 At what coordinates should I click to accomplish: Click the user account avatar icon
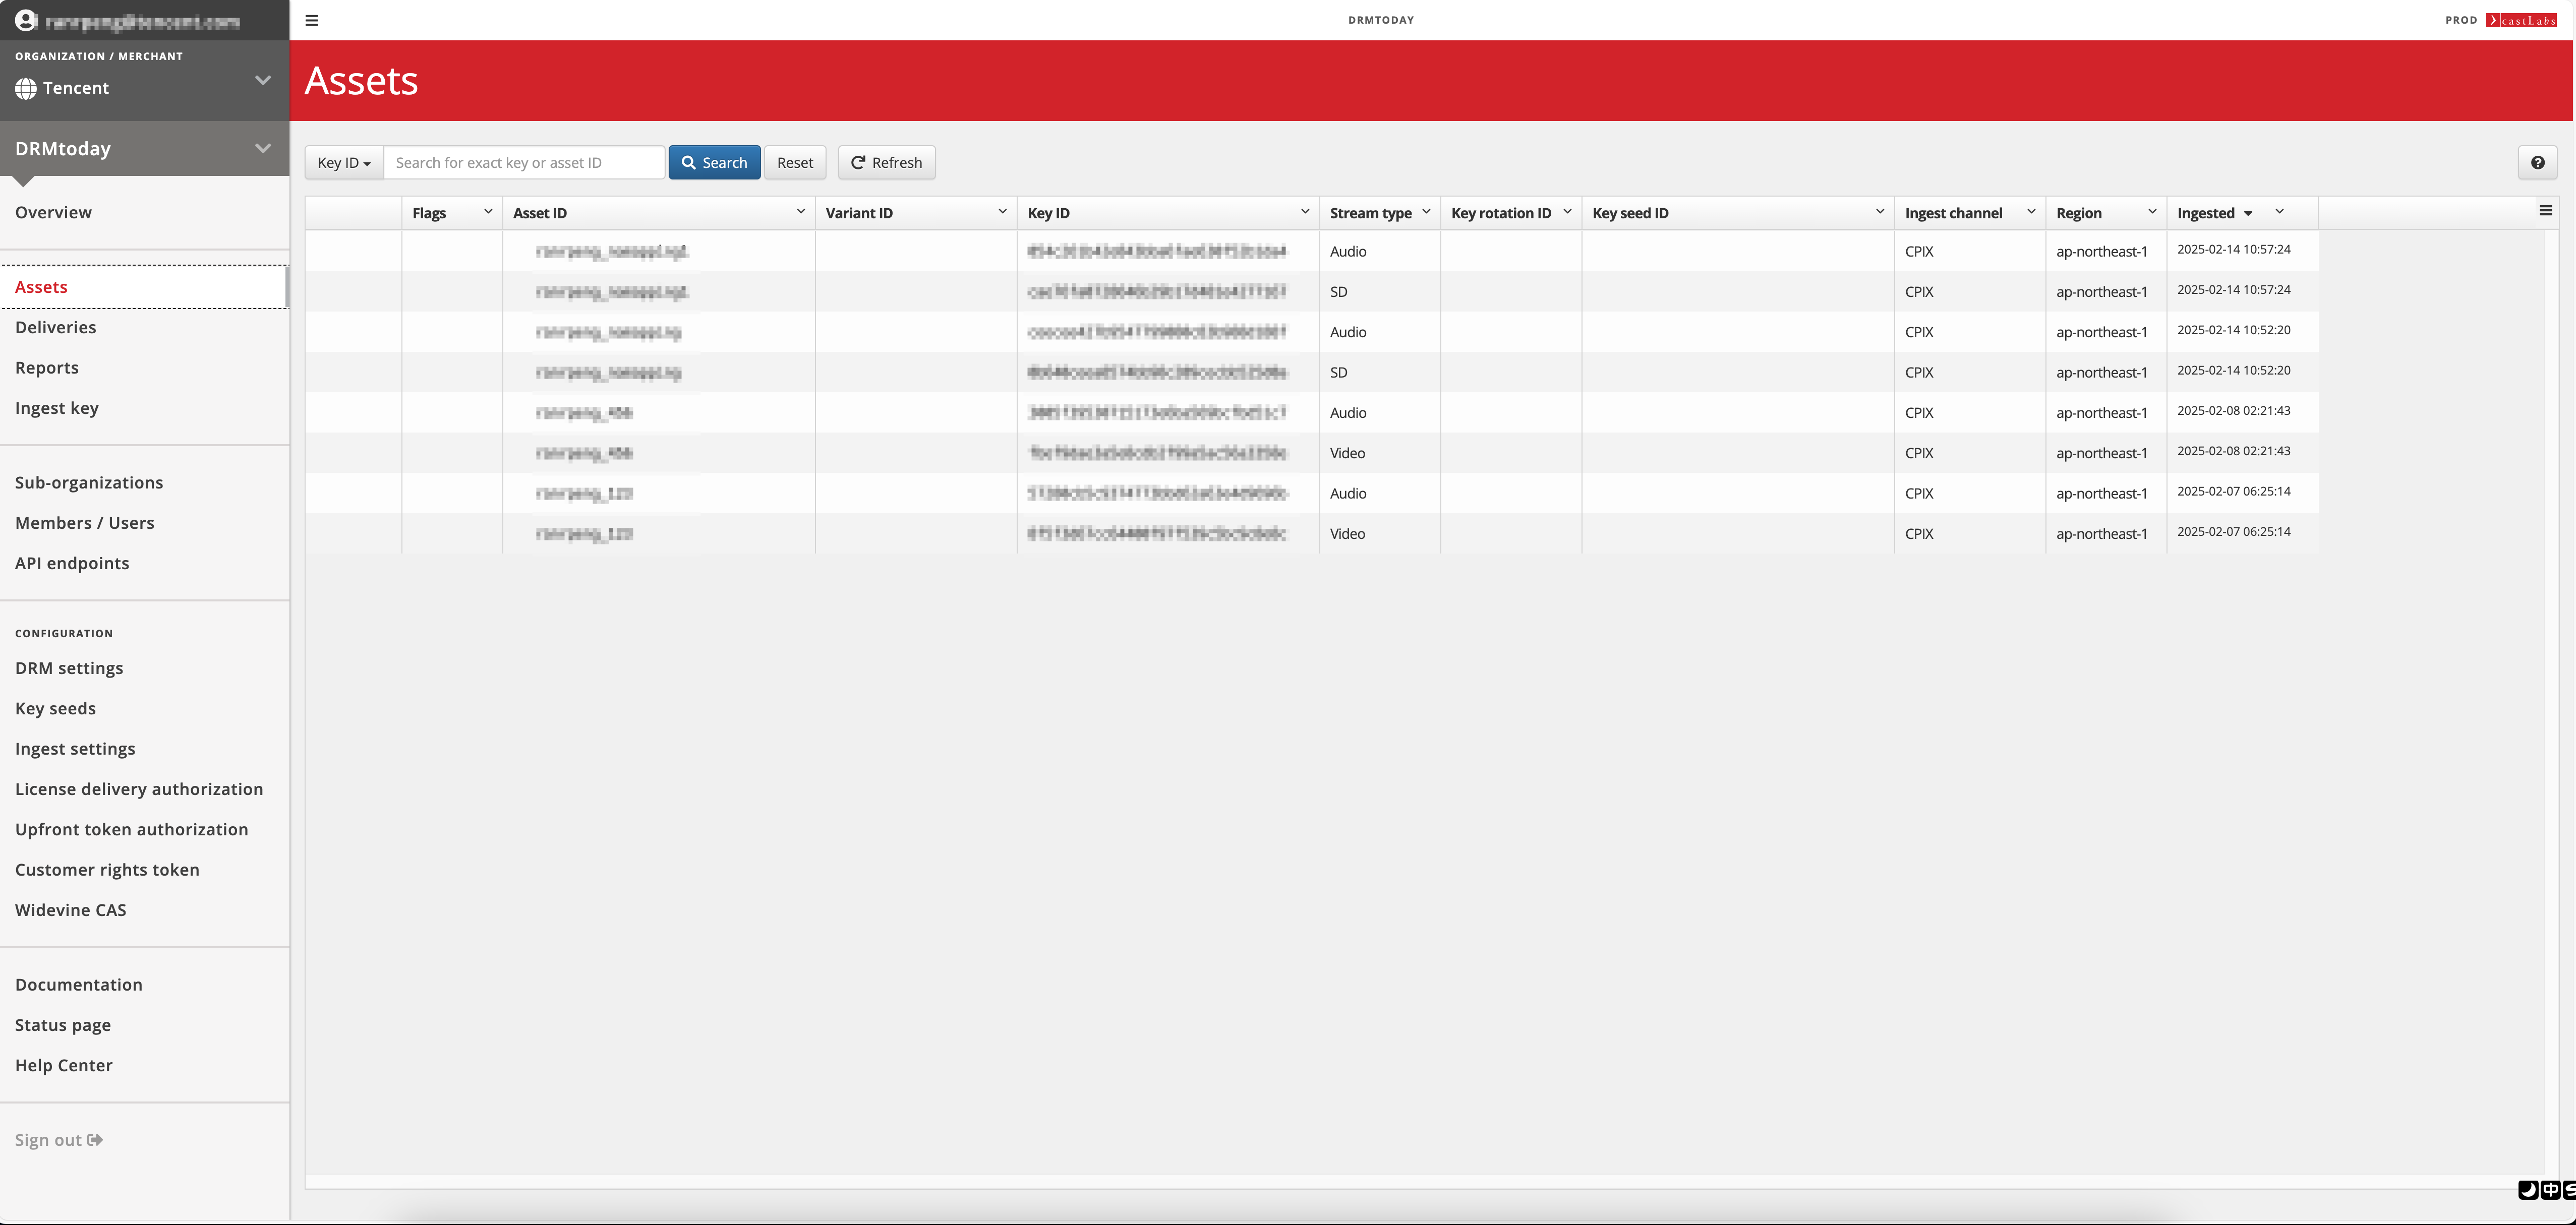[x=25, y=20]
